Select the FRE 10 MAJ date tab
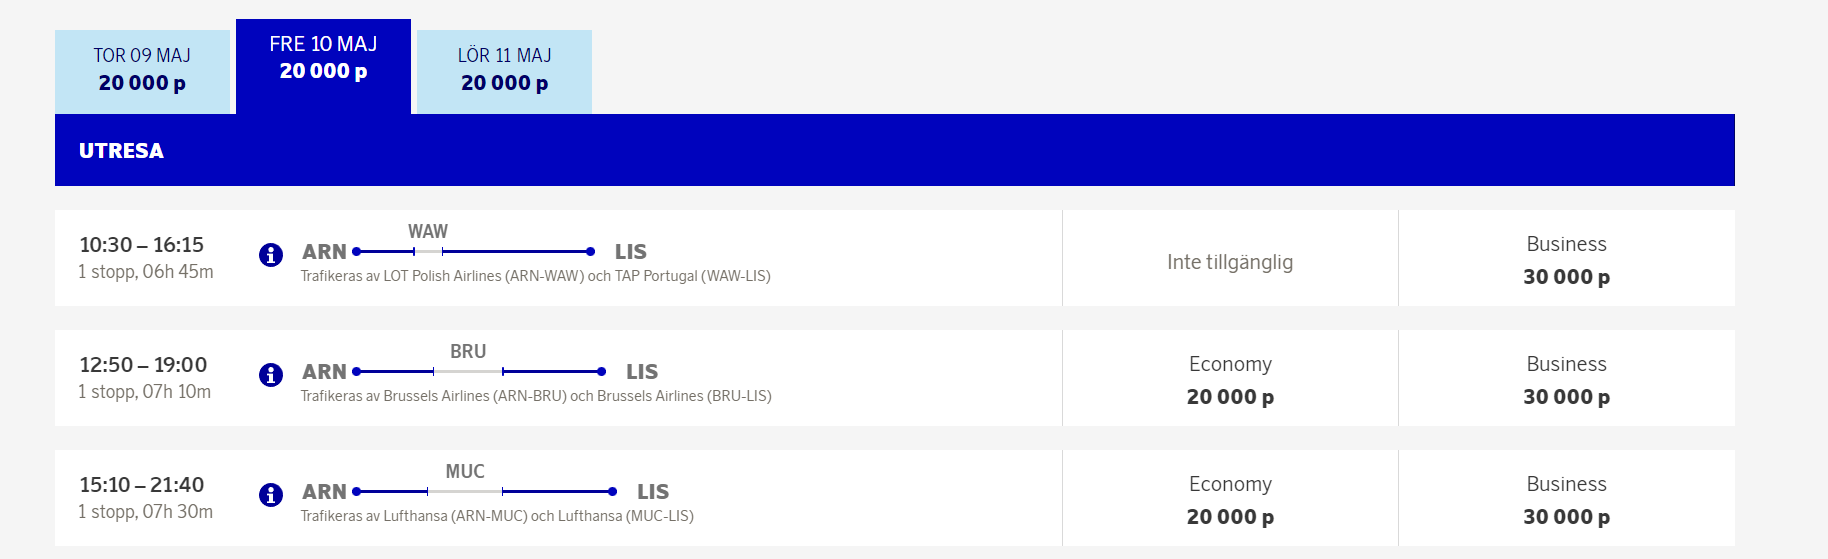 point(323,58)
